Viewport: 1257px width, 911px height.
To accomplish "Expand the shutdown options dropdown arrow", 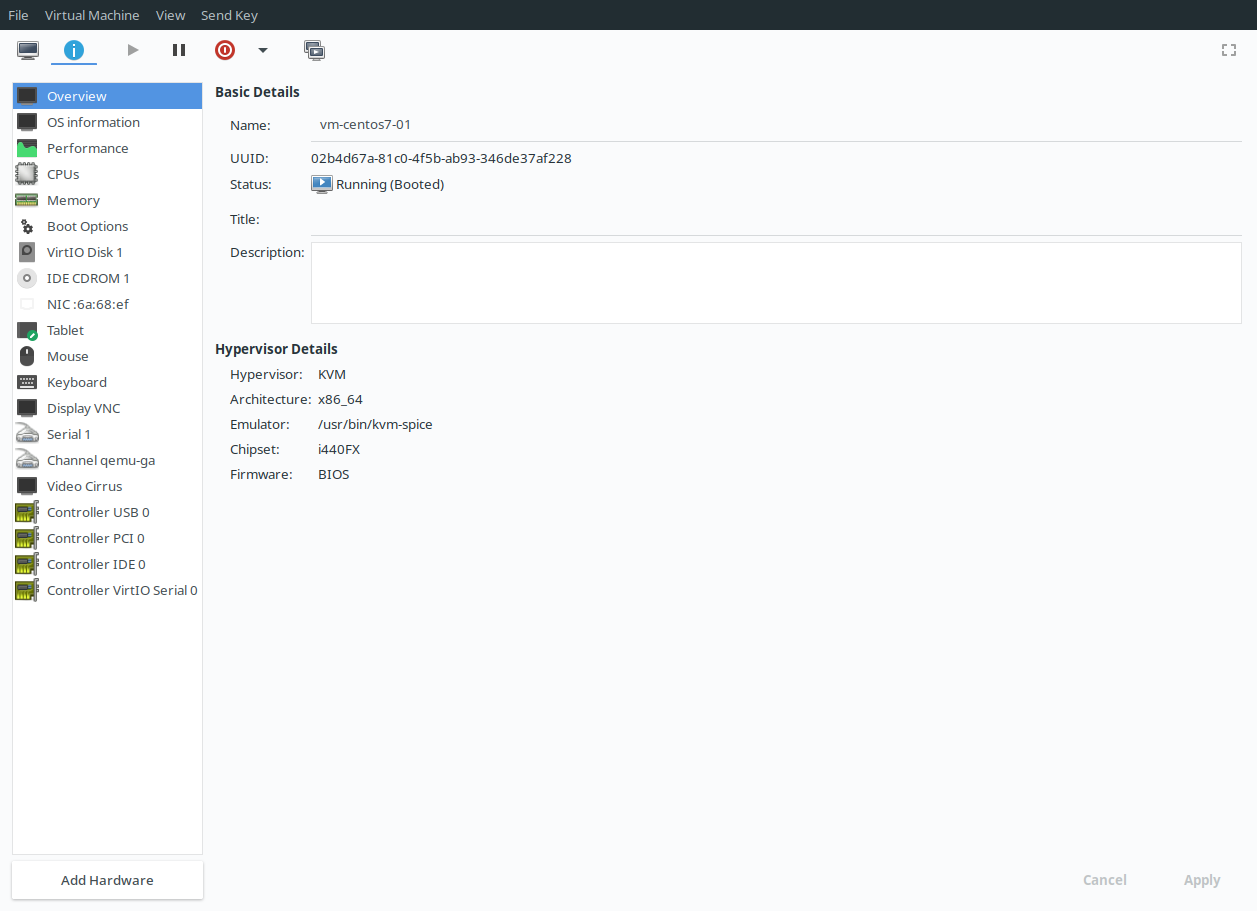I will [263, 50].
